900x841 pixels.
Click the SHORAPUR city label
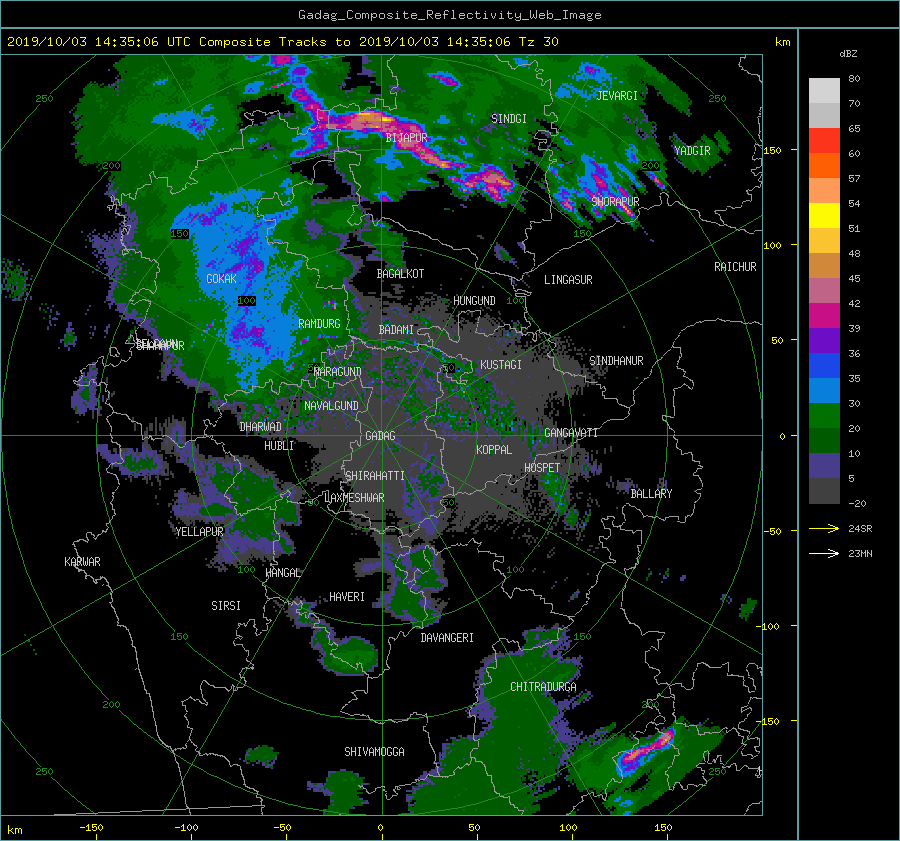click(615, 202)
